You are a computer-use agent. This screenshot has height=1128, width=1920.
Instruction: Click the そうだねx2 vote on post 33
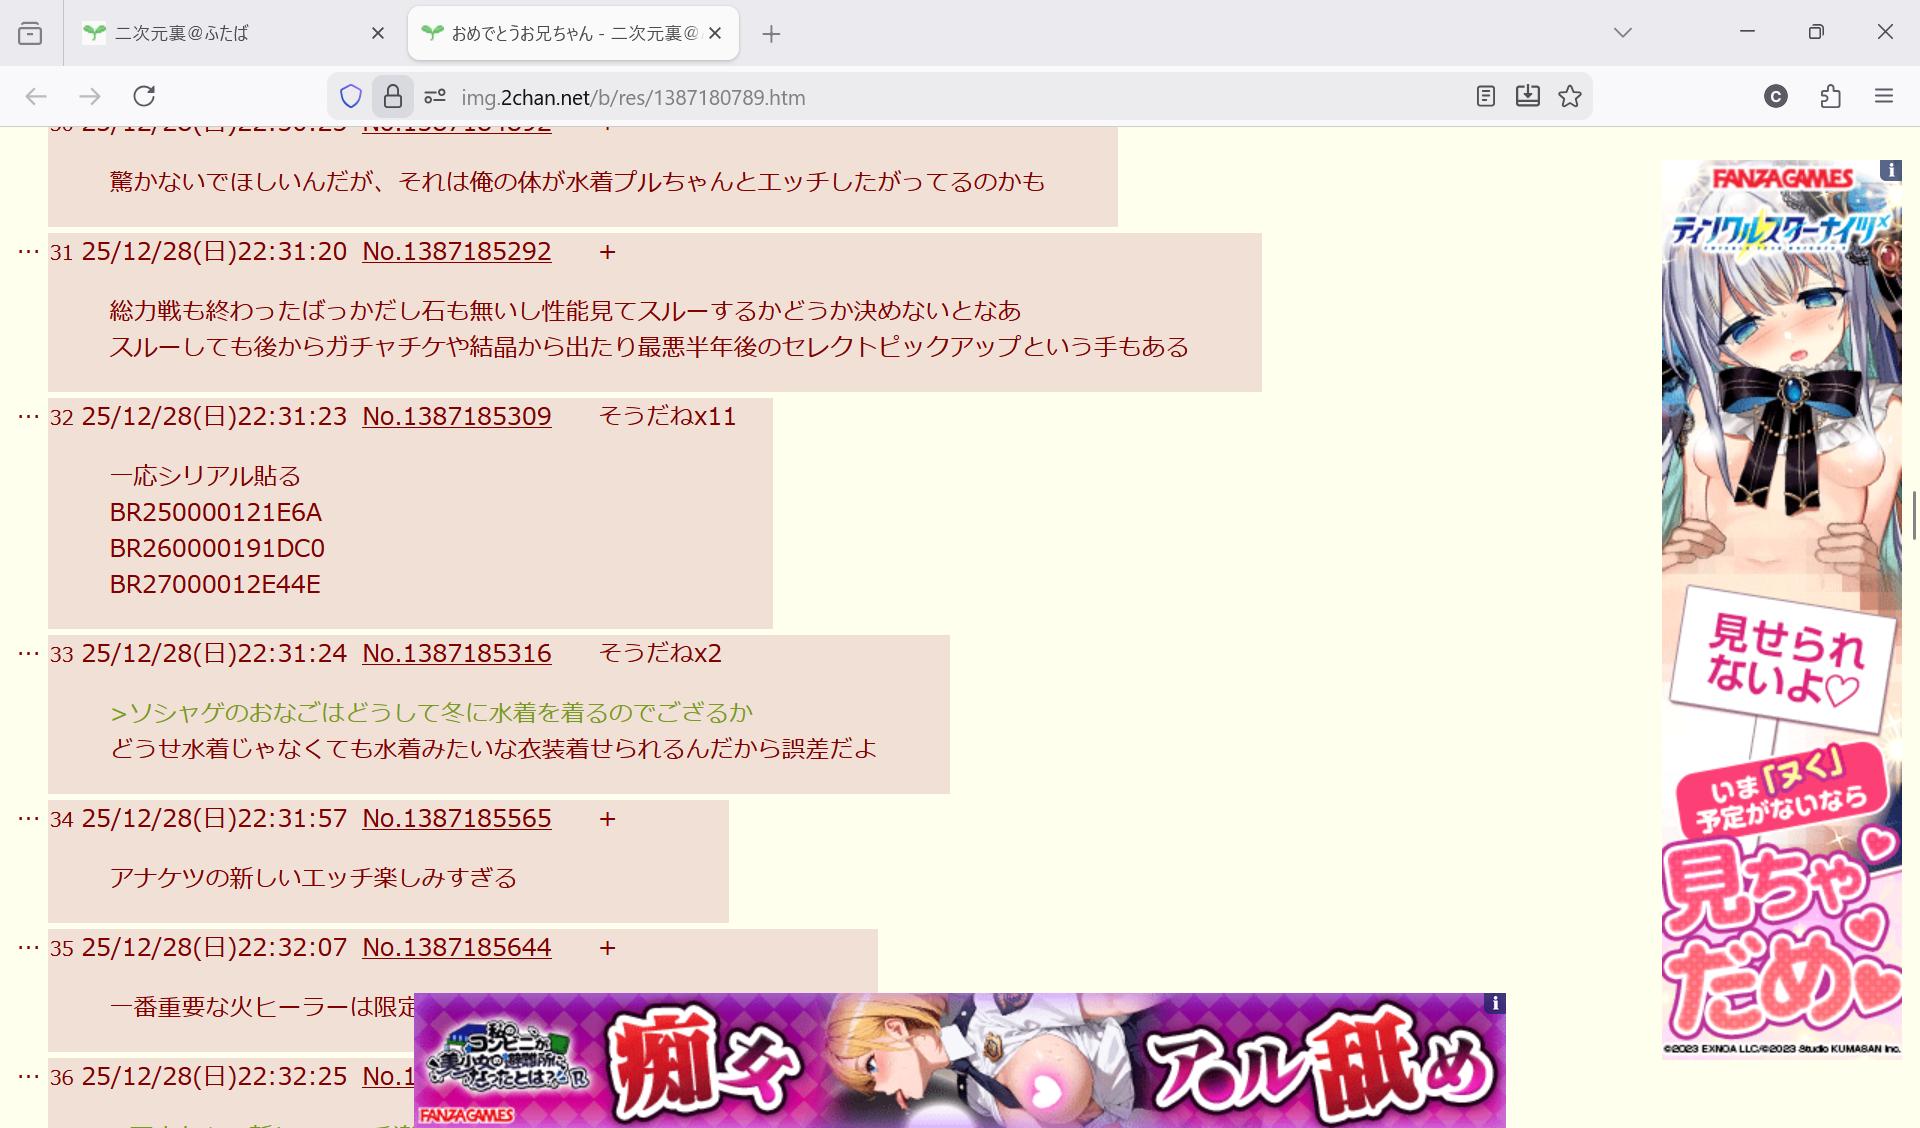[660, 653]
